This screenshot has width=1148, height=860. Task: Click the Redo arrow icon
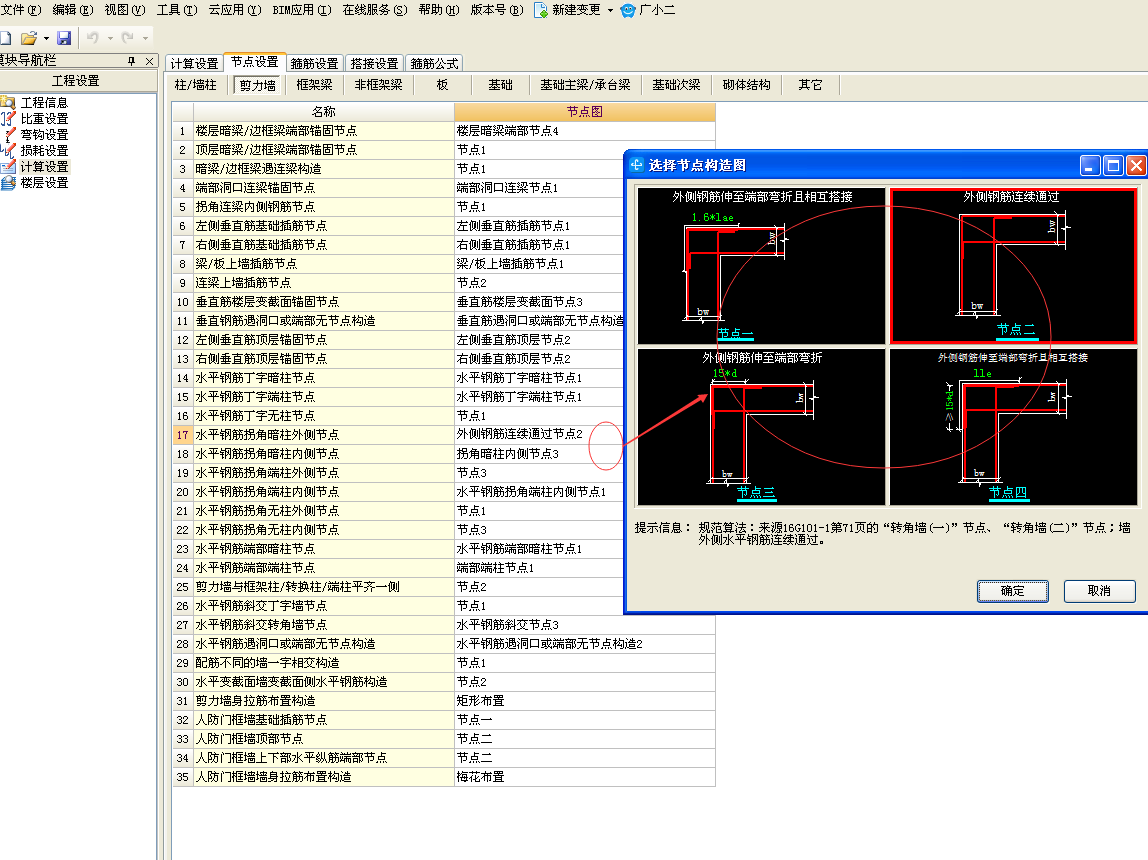(128, 37)
